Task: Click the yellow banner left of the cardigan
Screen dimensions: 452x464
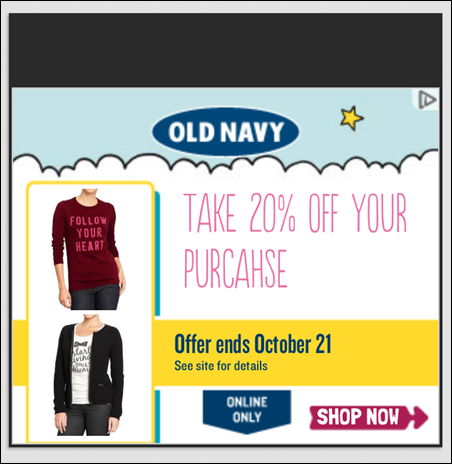Action: 19,353
